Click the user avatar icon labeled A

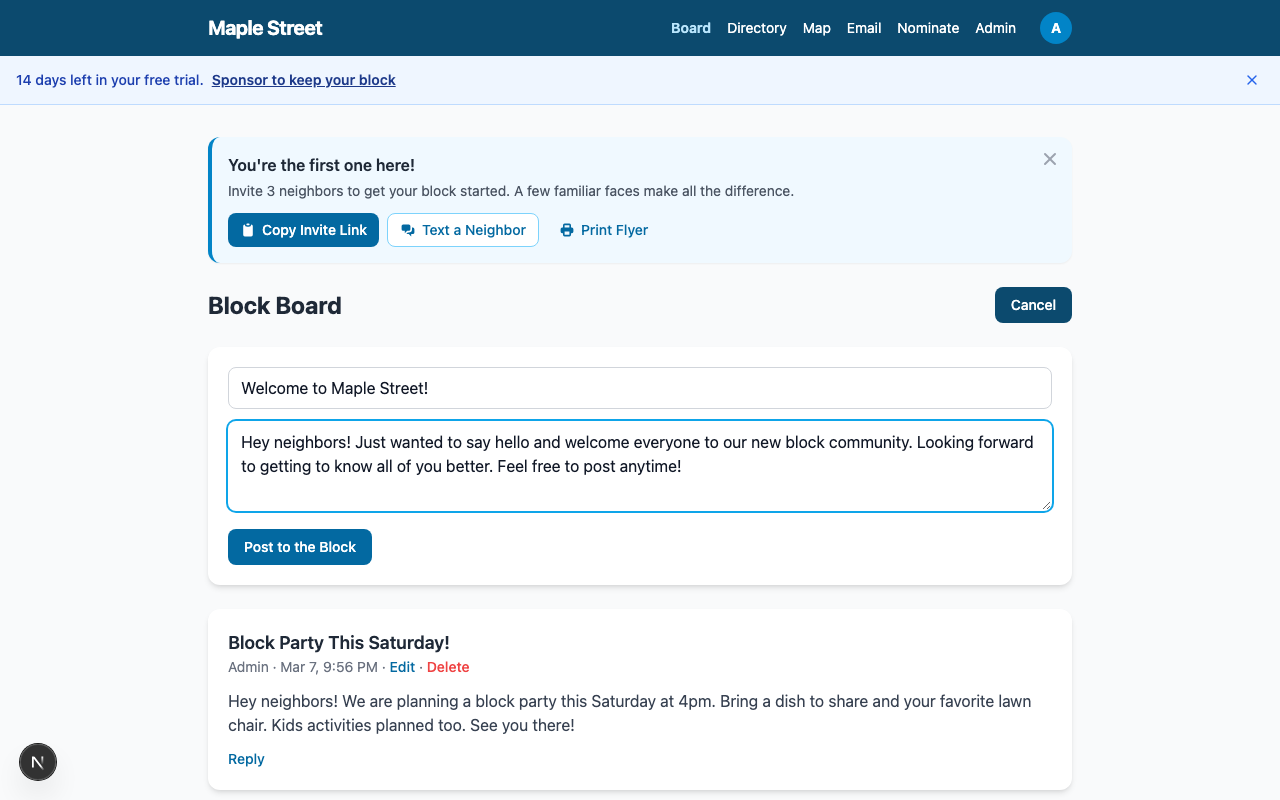pos(1055,28)
